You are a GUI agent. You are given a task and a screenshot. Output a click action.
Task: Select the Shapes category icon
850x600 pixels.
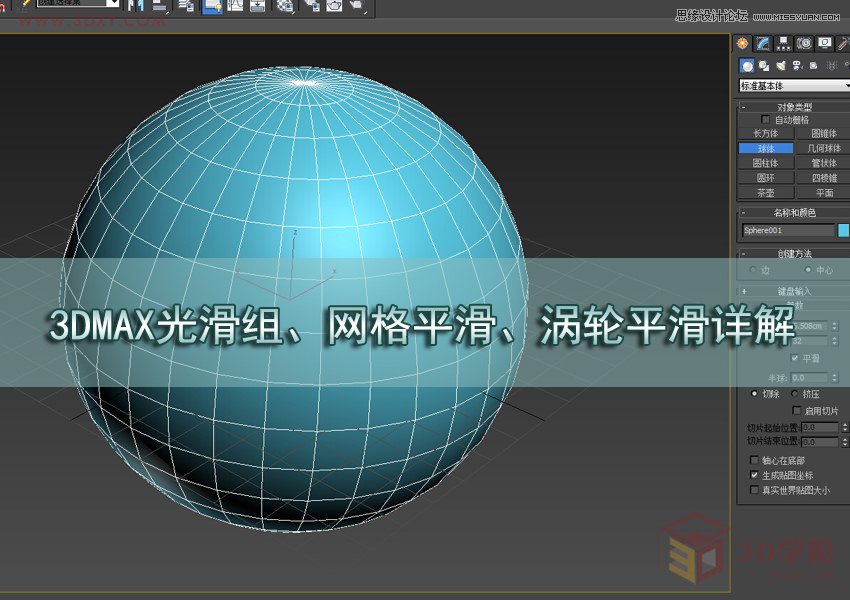pyautogui.click(x=763, y=65)
